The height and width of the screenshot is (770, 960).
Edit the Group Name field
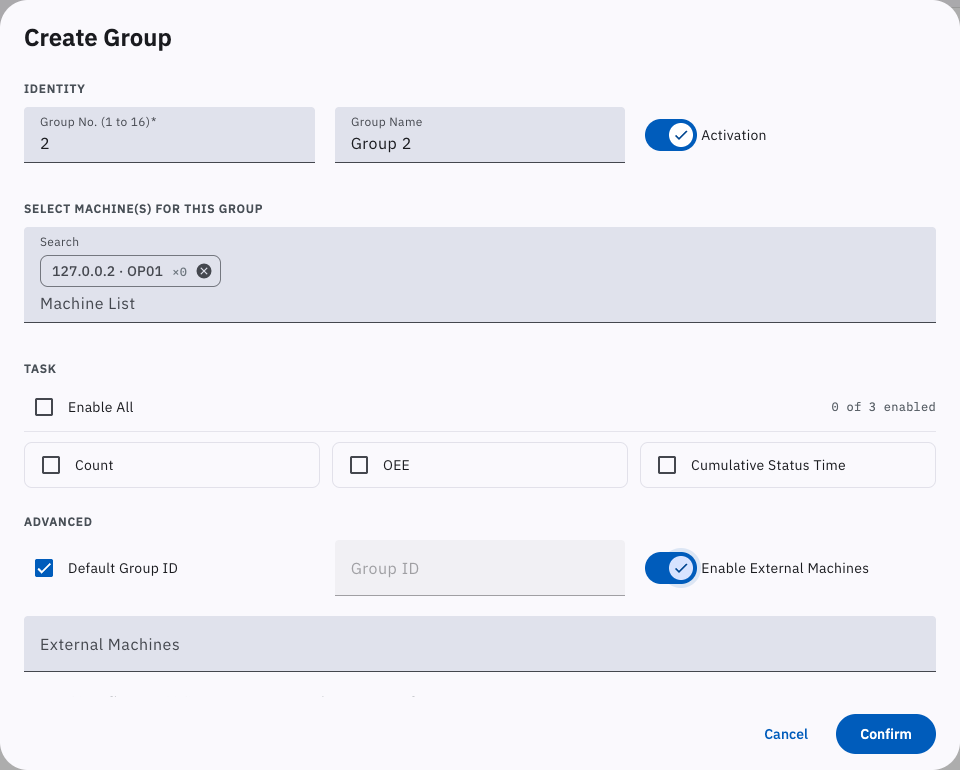pos(479,135)
